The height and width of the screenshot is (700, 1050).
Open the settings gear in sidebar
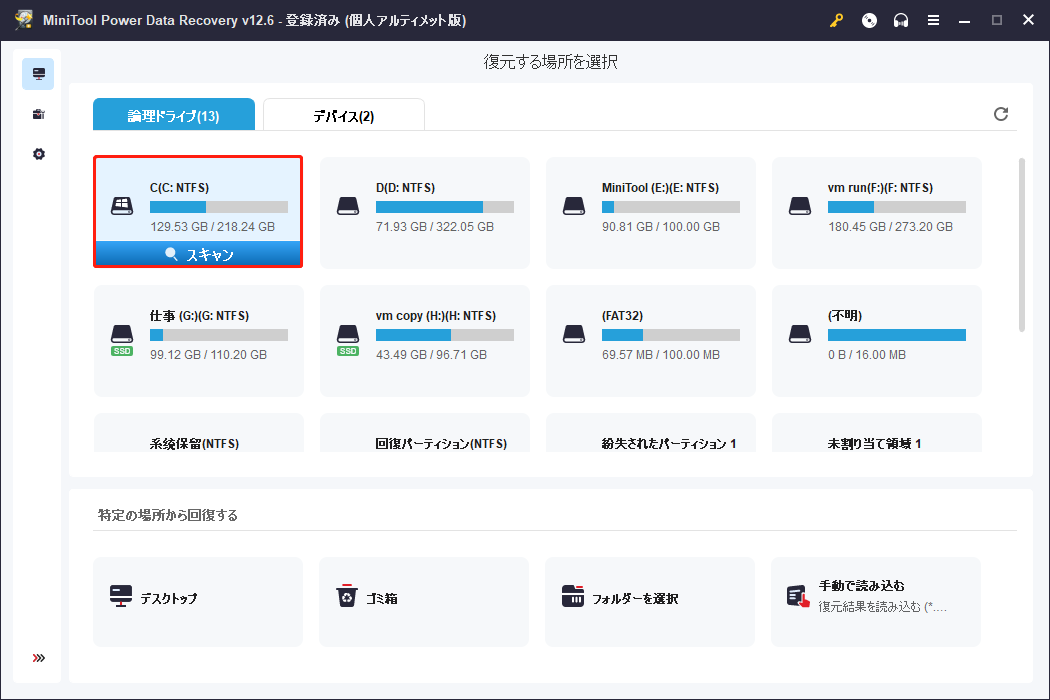point(38,154)
